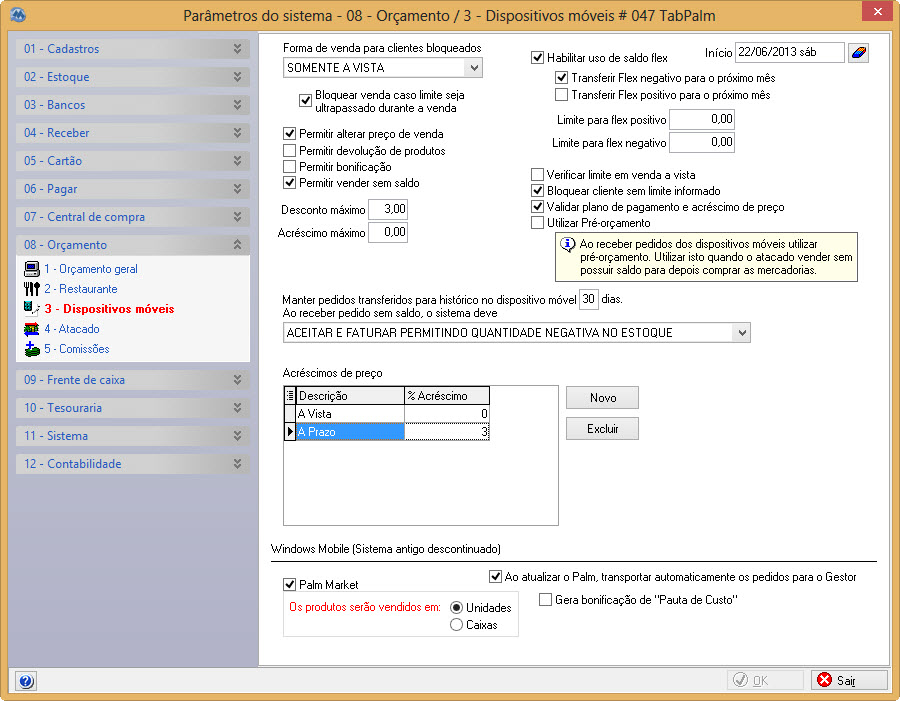
Task: Enable Gera bonificação de Pauta de Custo
Action: coord(545,600)
